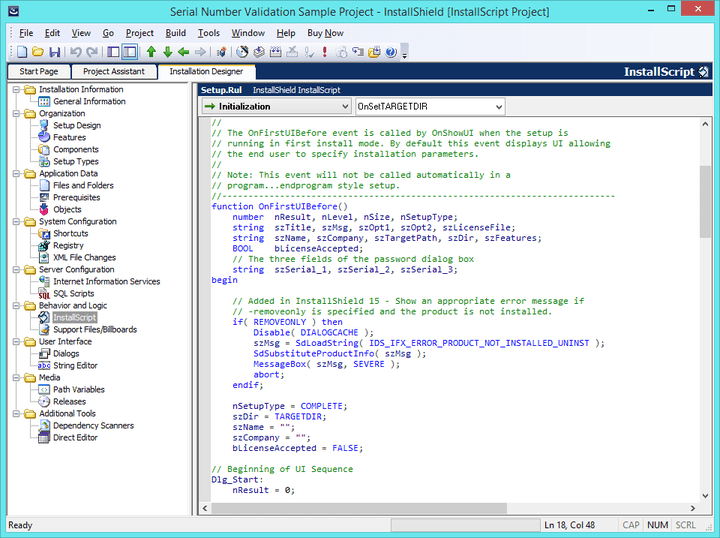Select the Setup.Rul file tab
Viewport: 720px width, 538px height.
[221, 90]
